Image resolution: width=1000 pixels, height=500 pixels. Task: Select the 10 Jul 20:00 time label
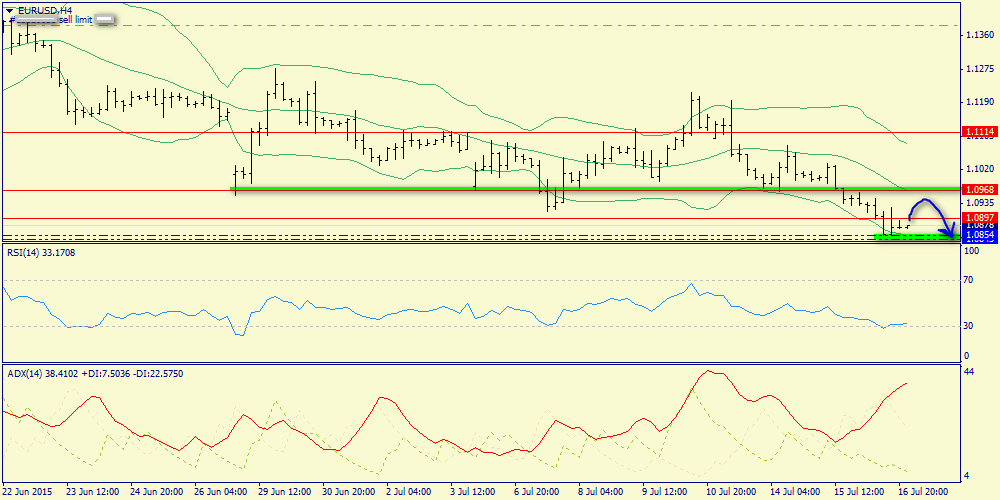tap(732, 492)
